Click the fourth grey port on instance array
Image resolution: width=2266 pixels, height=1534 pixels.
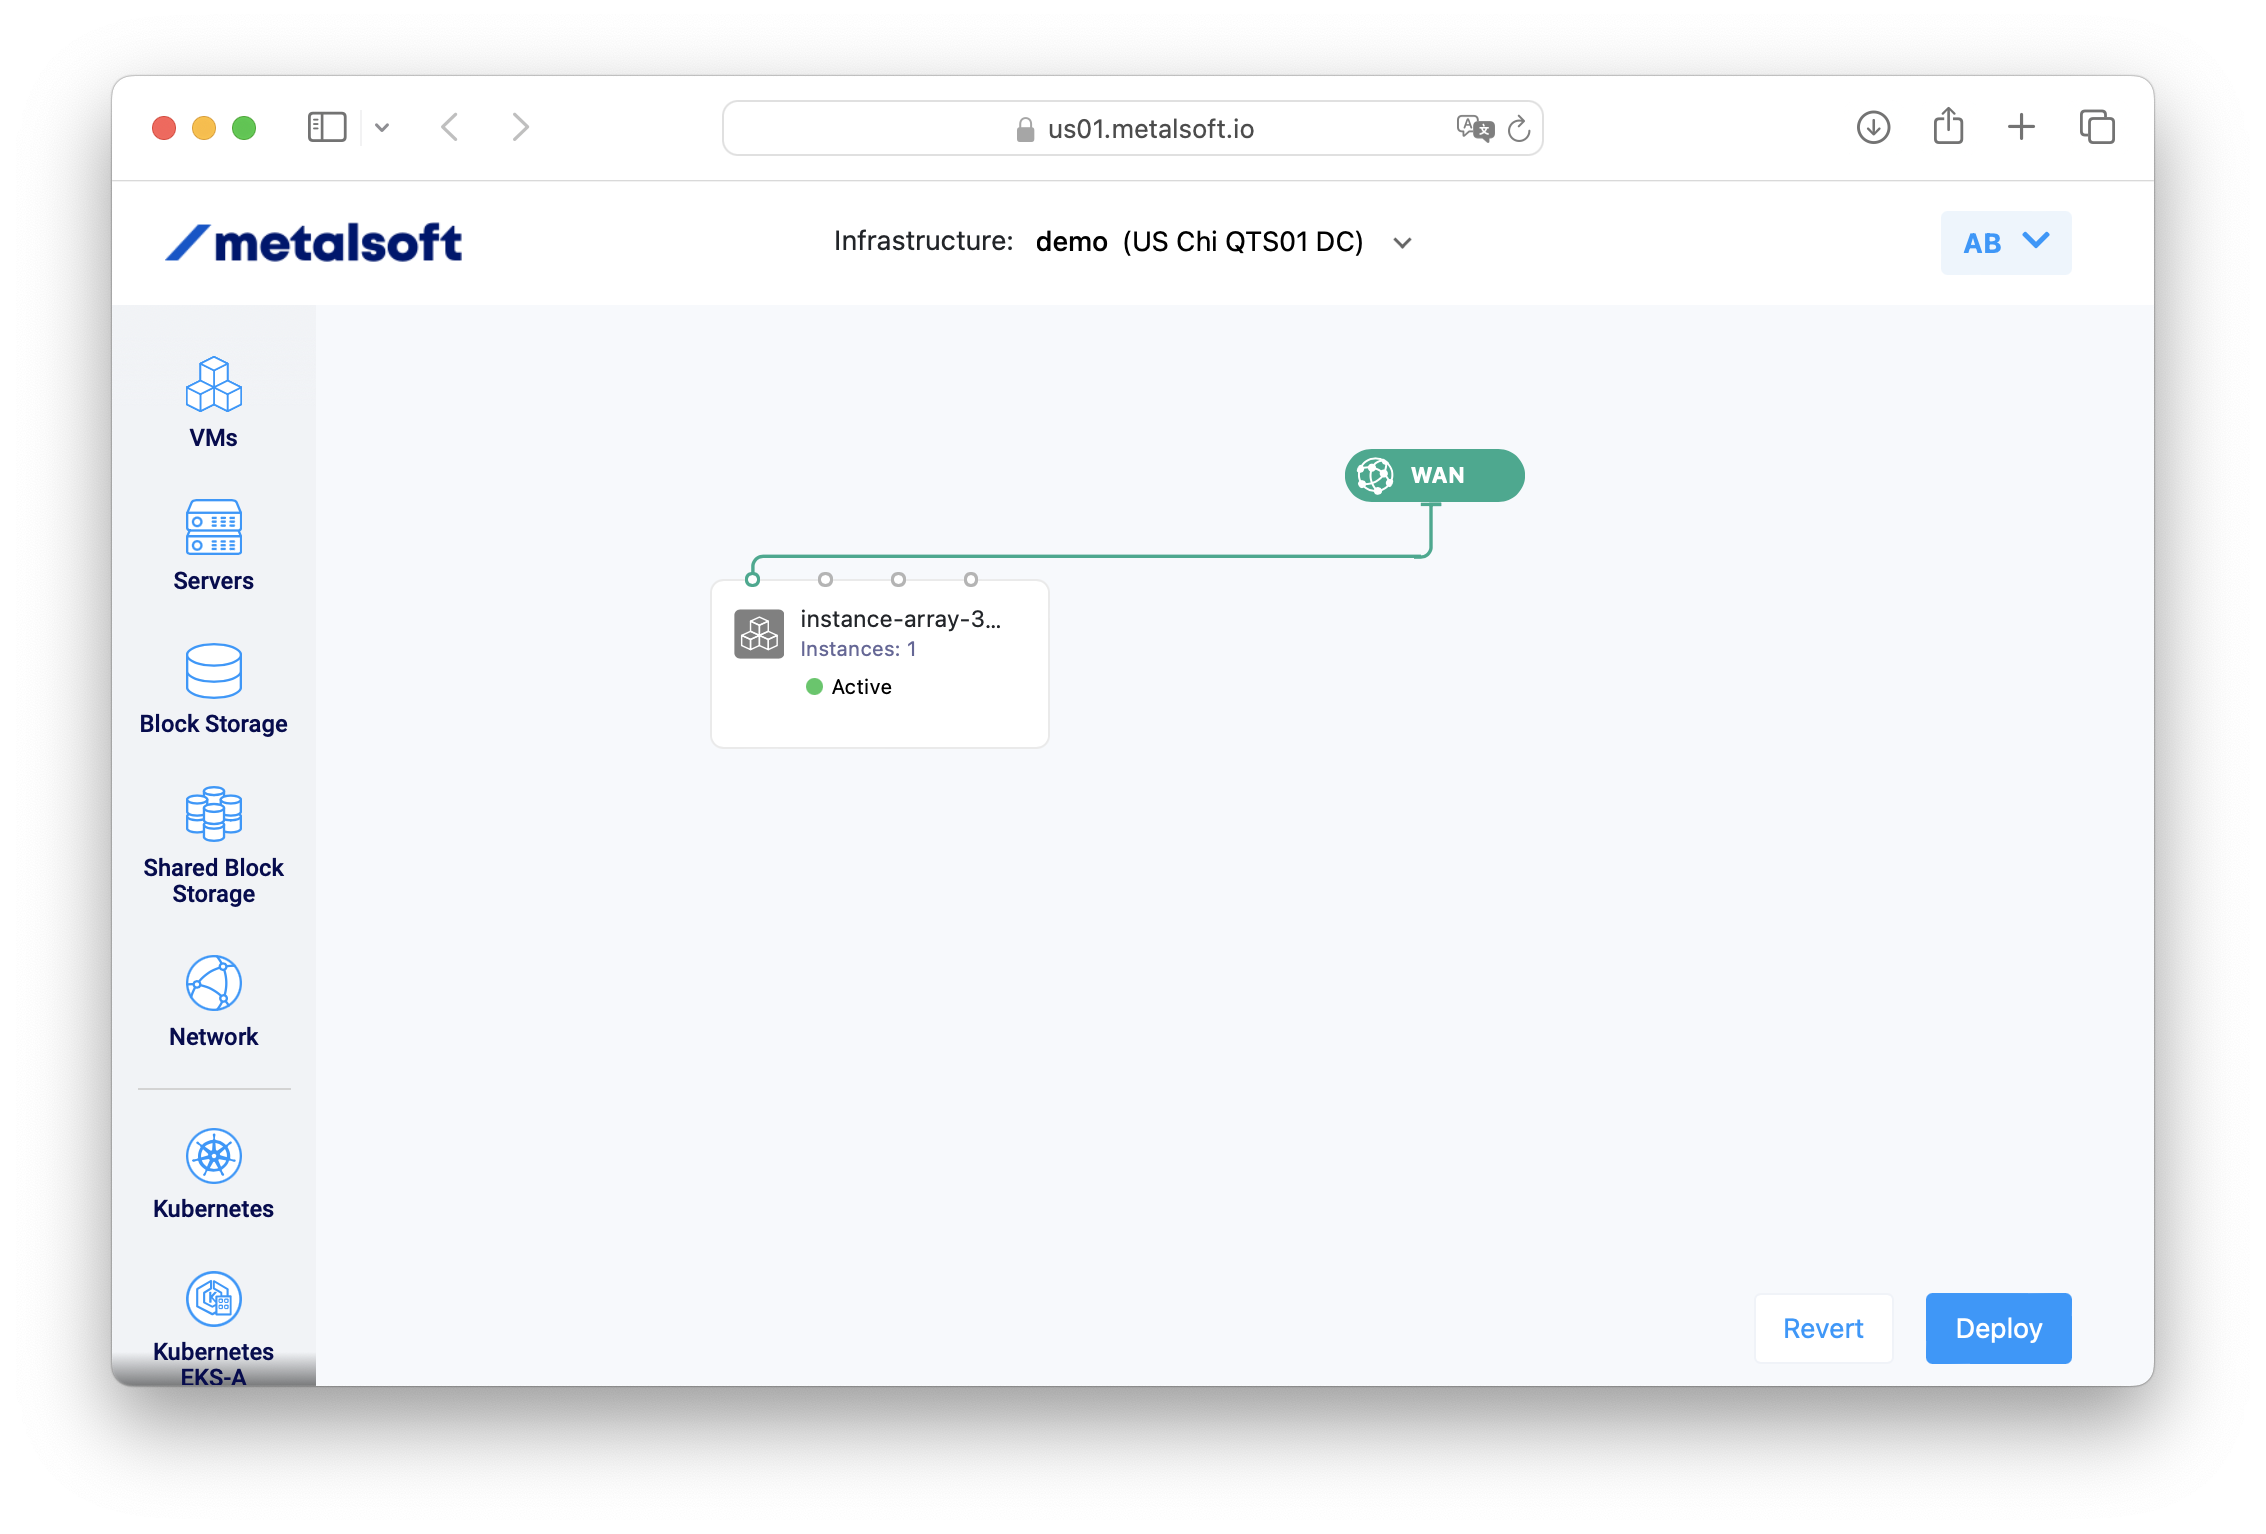970,579
